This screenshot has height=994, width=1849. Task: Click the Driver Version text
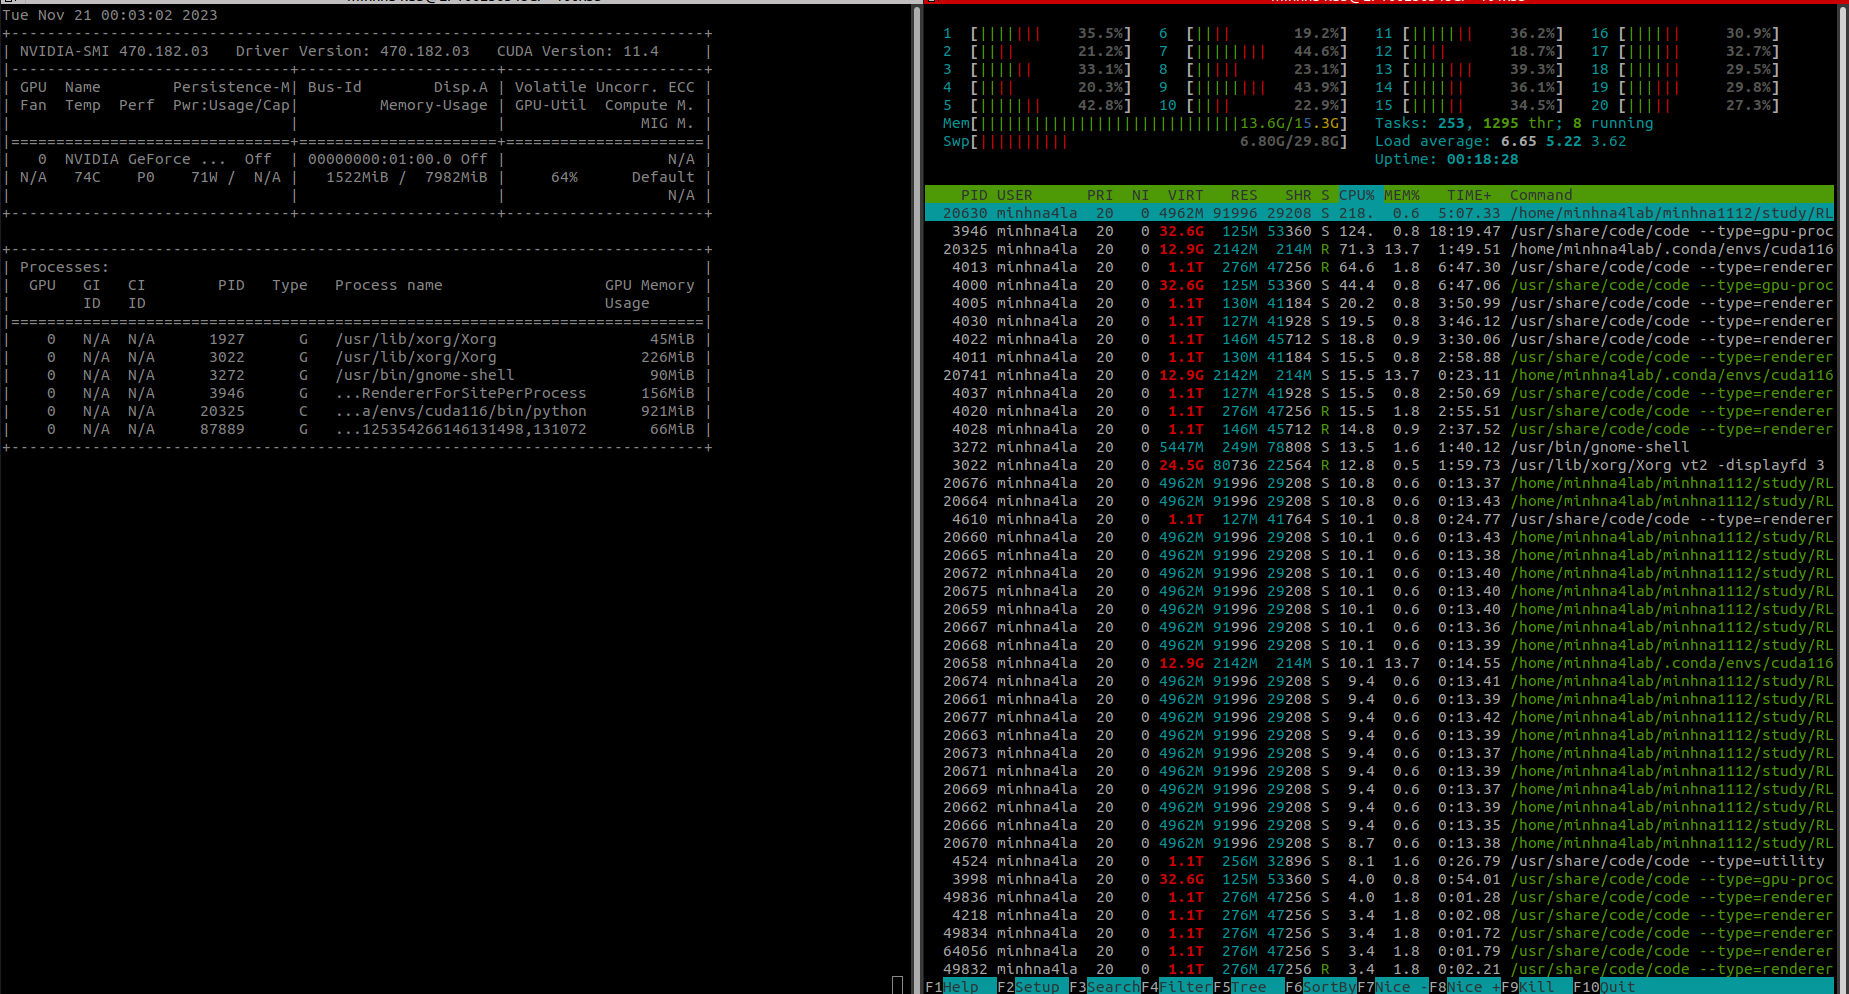coord(353,51)
